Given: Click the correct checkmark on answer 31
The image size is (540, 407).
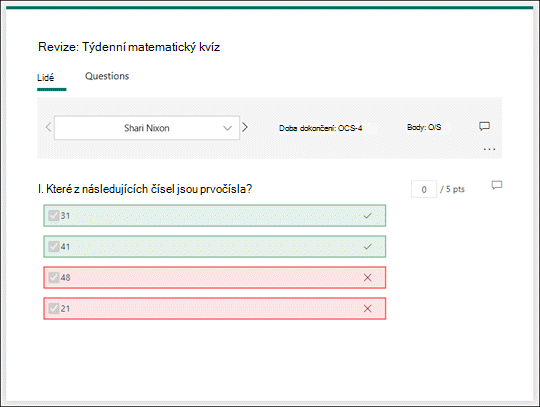Looking at the screenshot, I should pos(367,216).
